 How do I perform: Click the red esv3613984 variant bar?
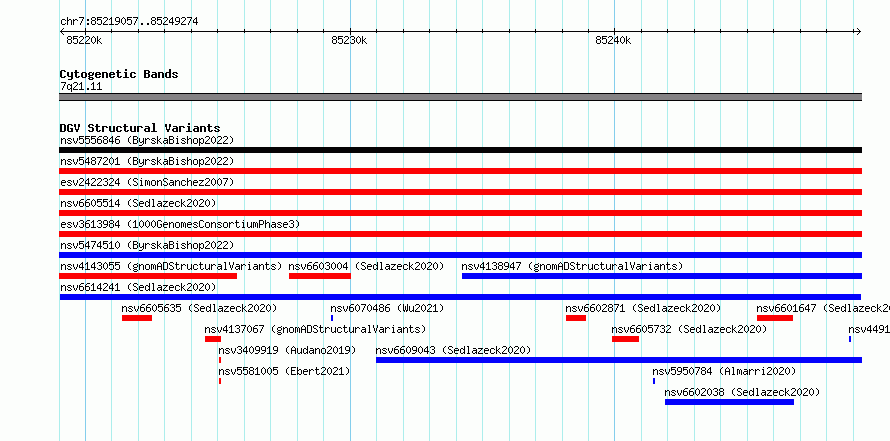pyautogui.click(x=460, y=234)
